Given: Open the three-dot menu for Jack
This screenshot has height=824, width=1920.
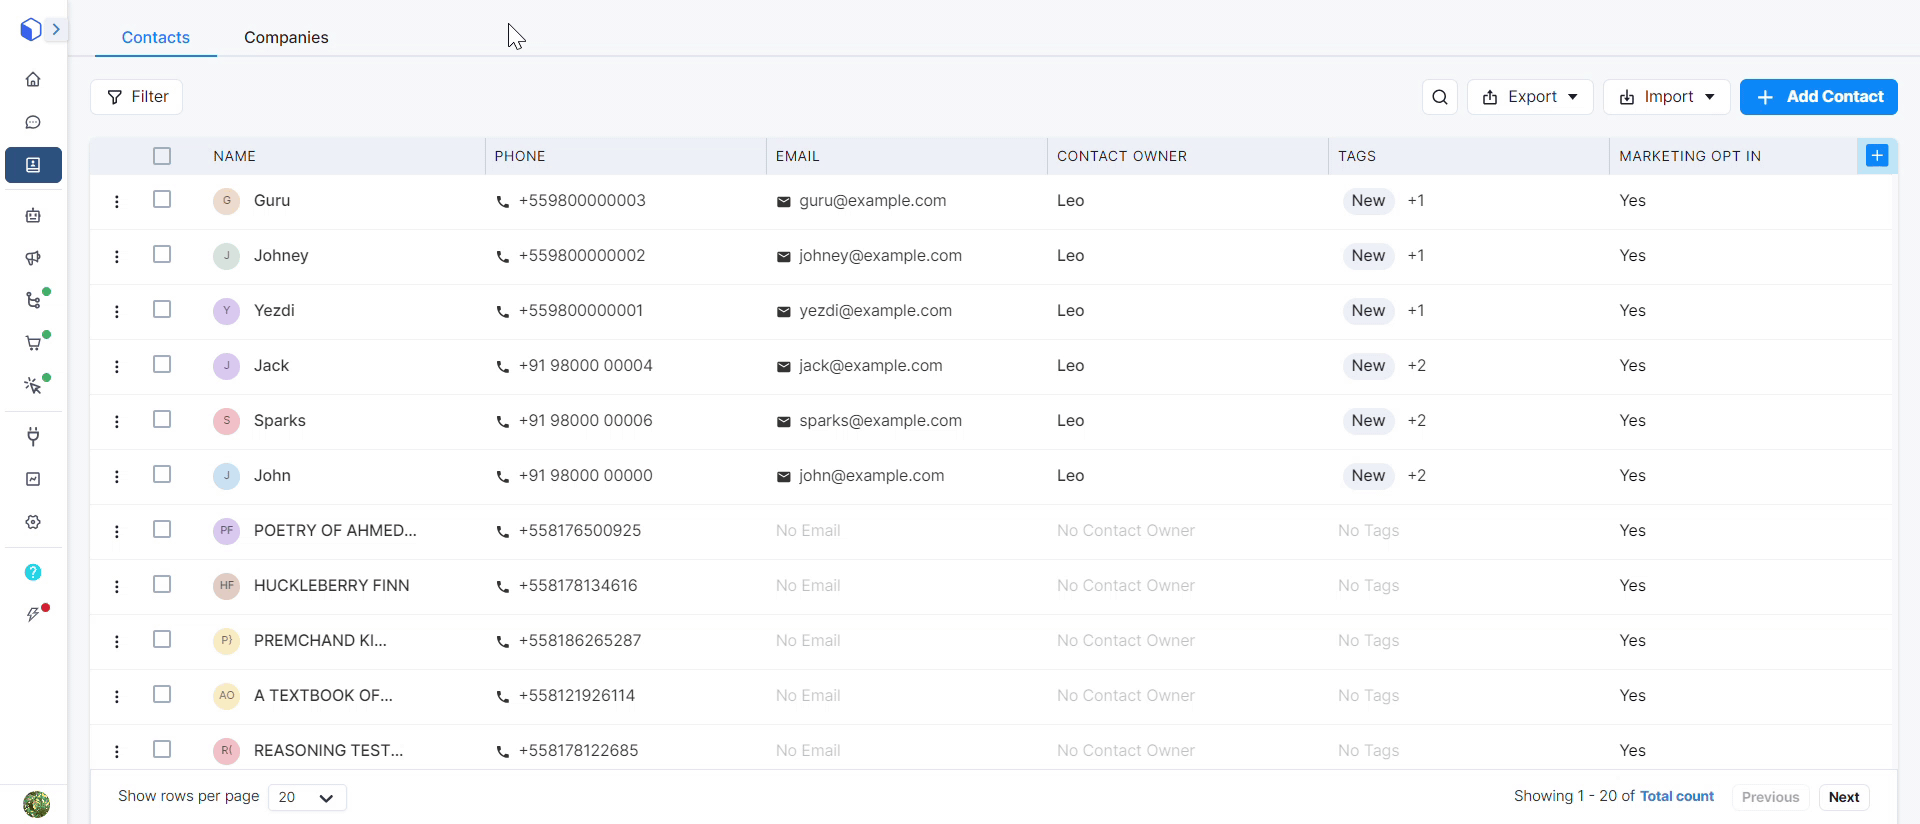Looking at the screenshot, I should coord(117,366).
